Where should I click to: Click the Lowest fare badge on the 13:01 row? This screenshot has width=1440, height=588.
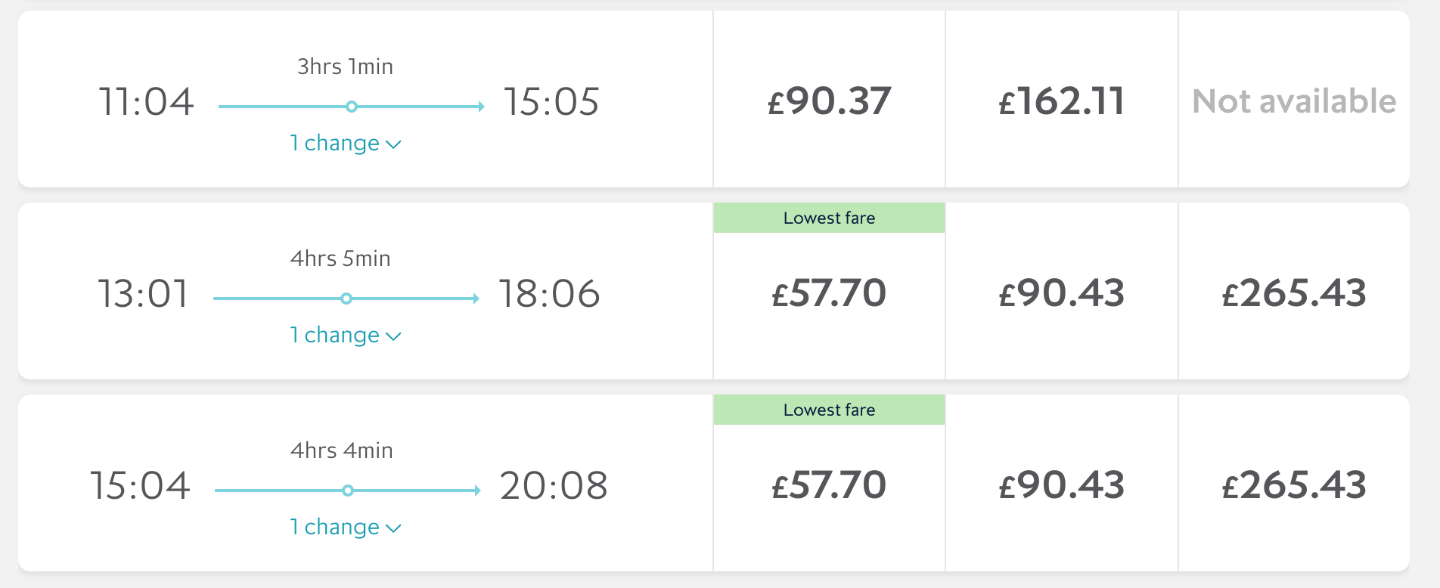point(829,218)
